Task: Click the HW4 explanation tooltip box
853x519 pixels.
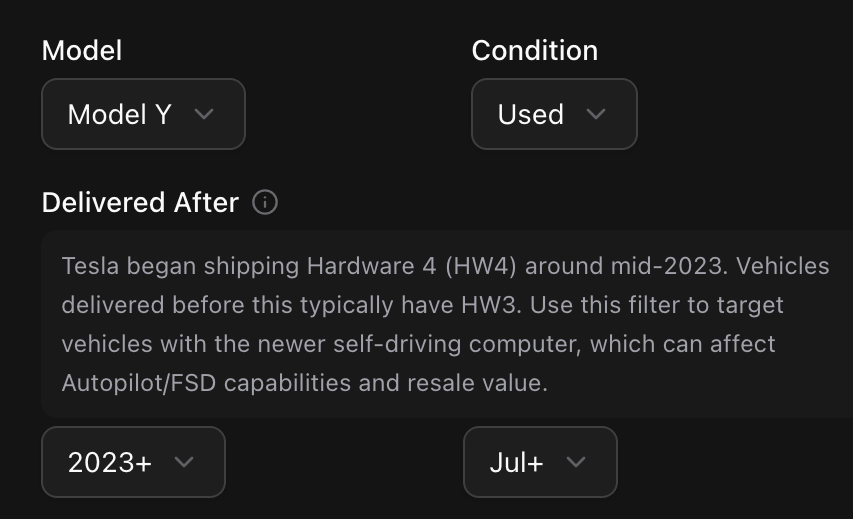Action: 446,324
